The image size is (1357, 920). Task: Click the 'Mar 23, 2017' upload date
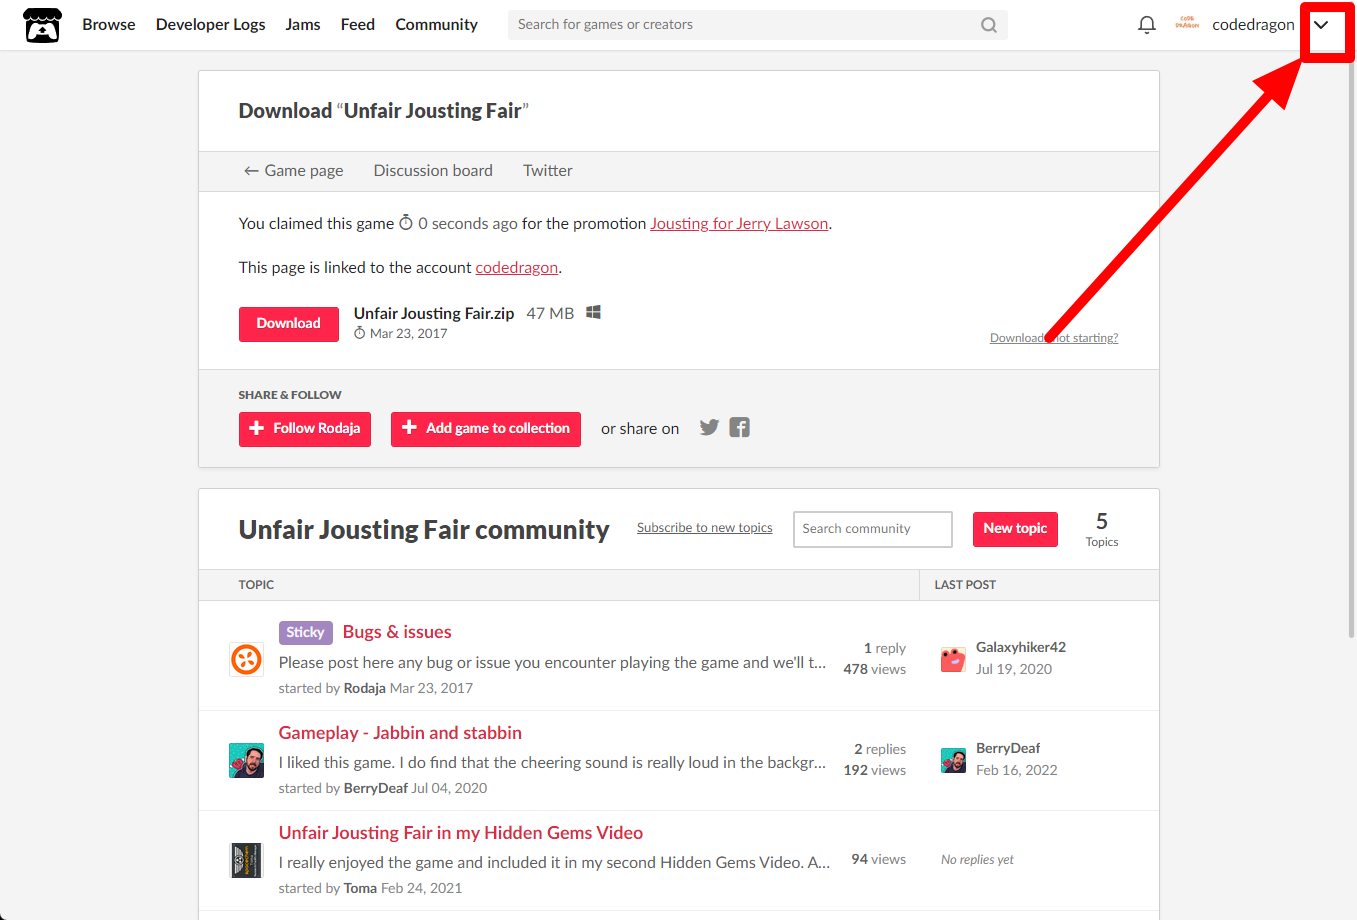point(408,334)
